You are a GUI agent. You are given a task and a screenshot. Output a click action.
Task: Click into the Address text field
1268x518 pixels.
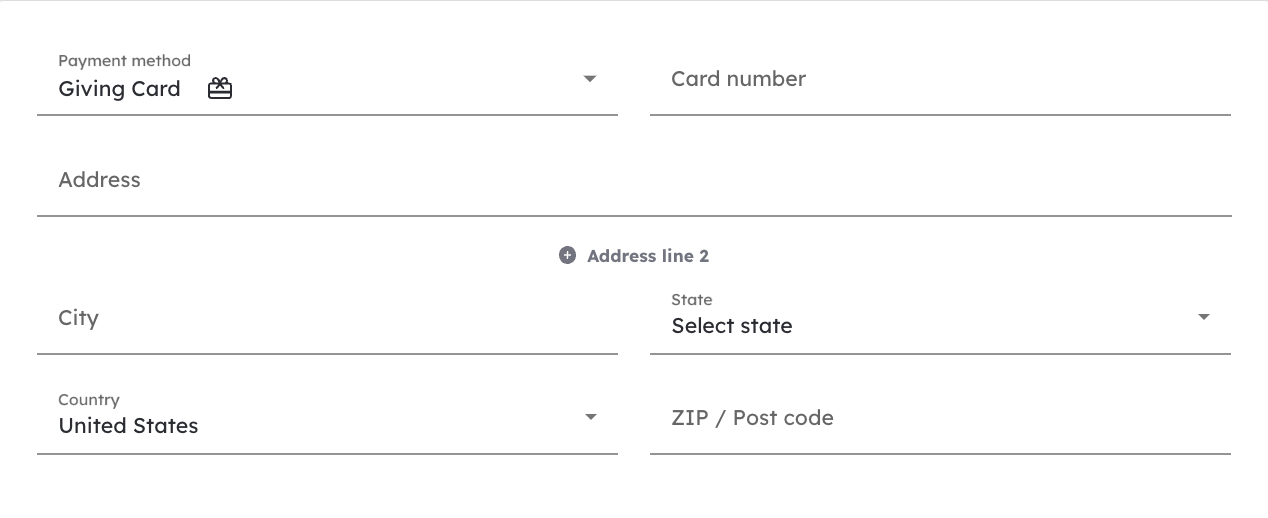click(634, 180)
